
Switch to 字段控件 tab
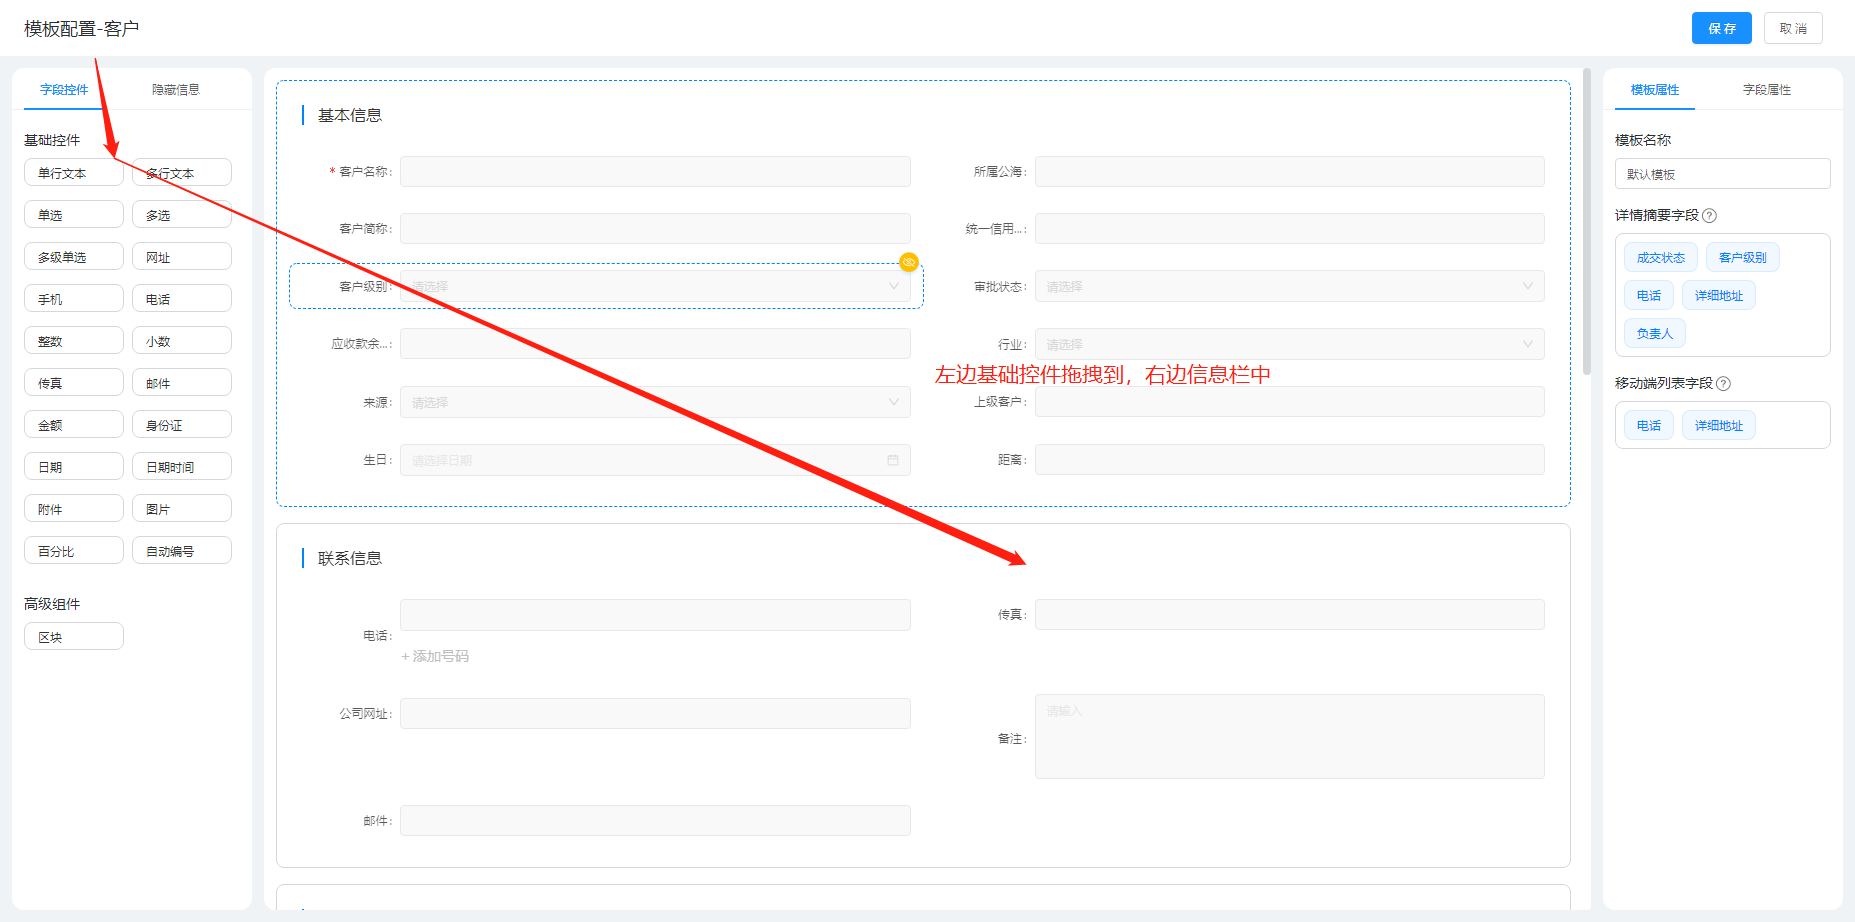64,90
